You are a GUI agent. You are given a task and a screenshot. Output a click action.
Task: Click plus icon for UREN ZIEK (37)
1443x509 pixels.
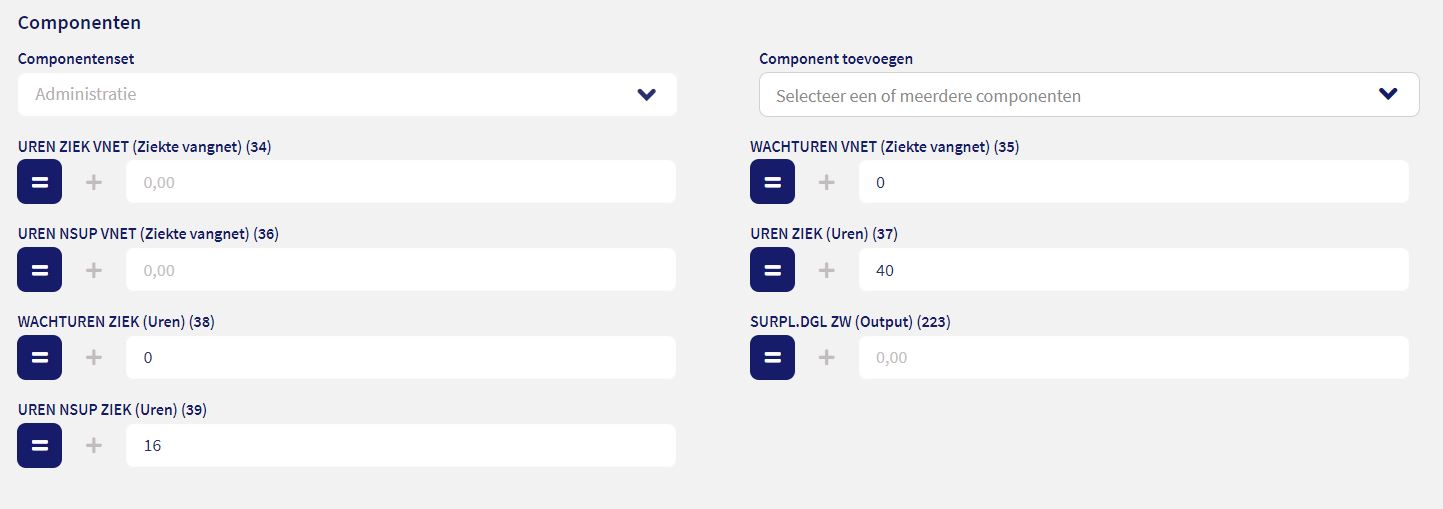827,270
